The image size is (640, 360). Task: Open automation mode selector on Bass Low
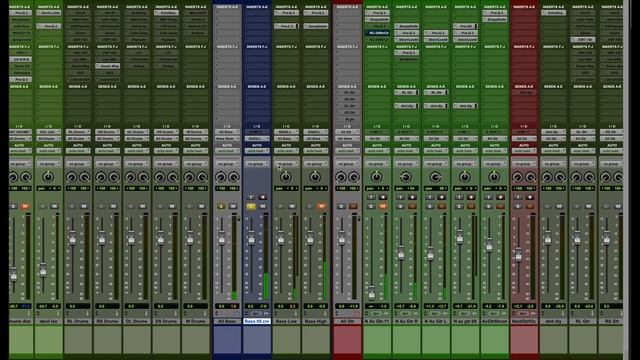(286, 151)
